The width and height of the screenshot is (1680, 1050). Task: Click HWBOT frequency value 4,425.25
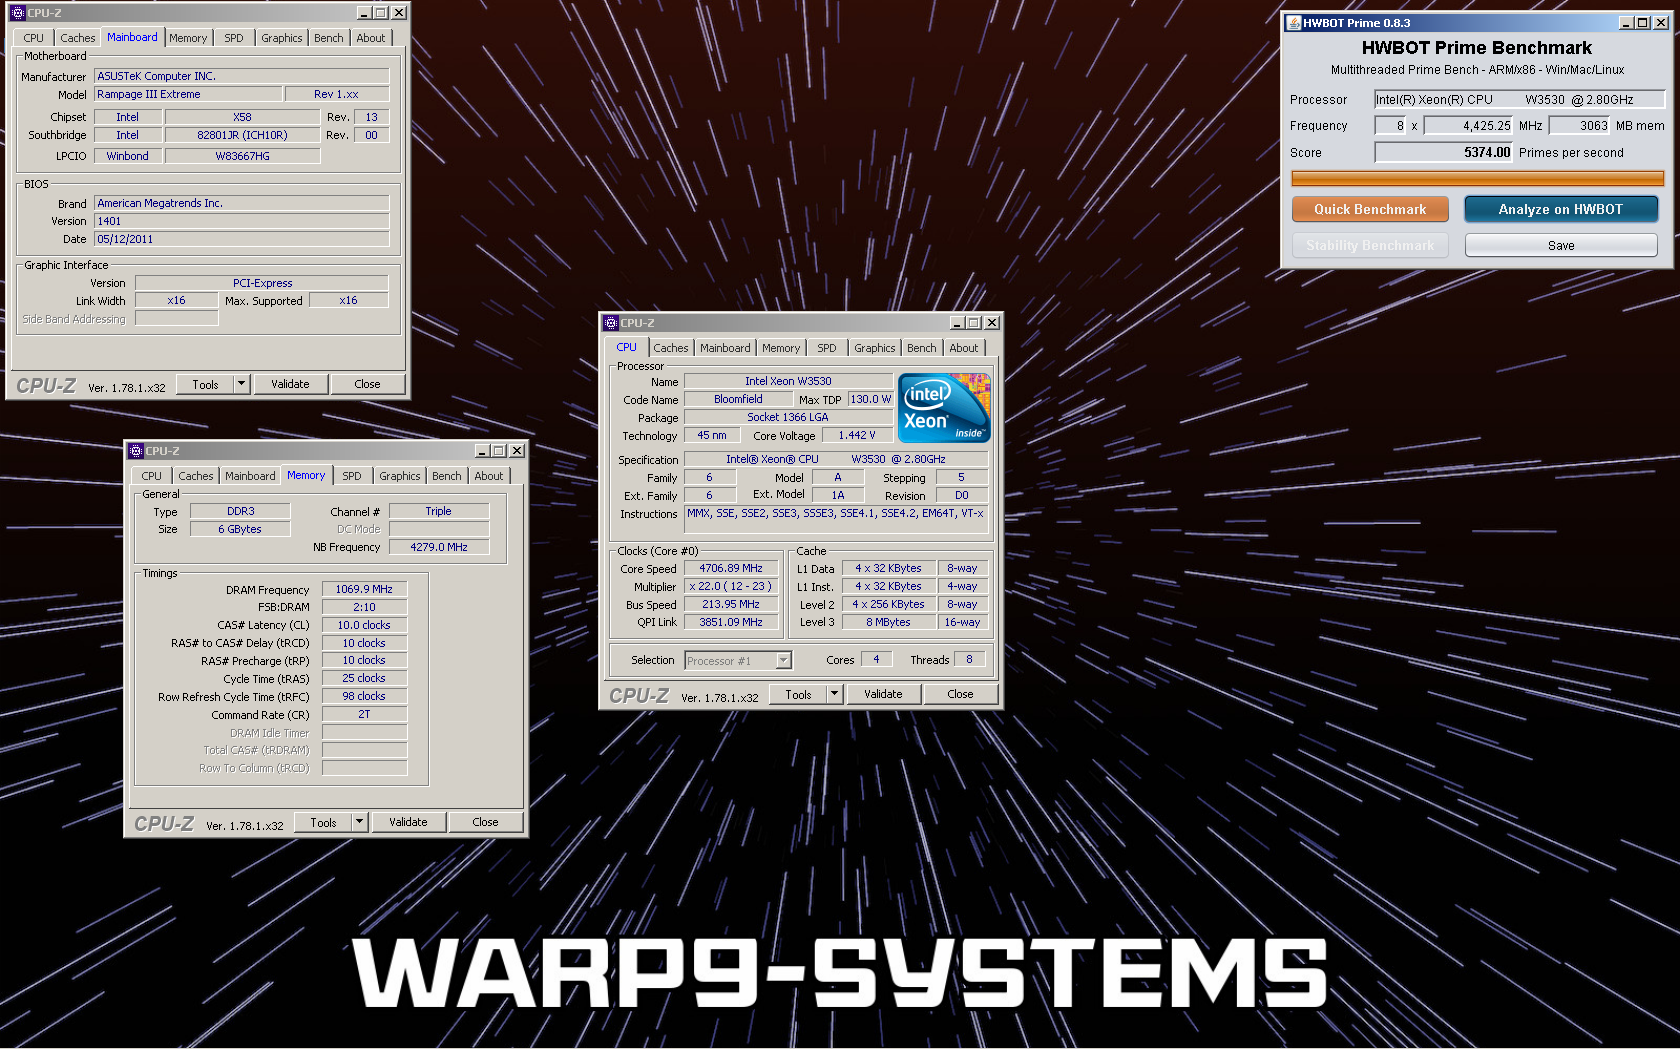click(x=1470, y=126)
